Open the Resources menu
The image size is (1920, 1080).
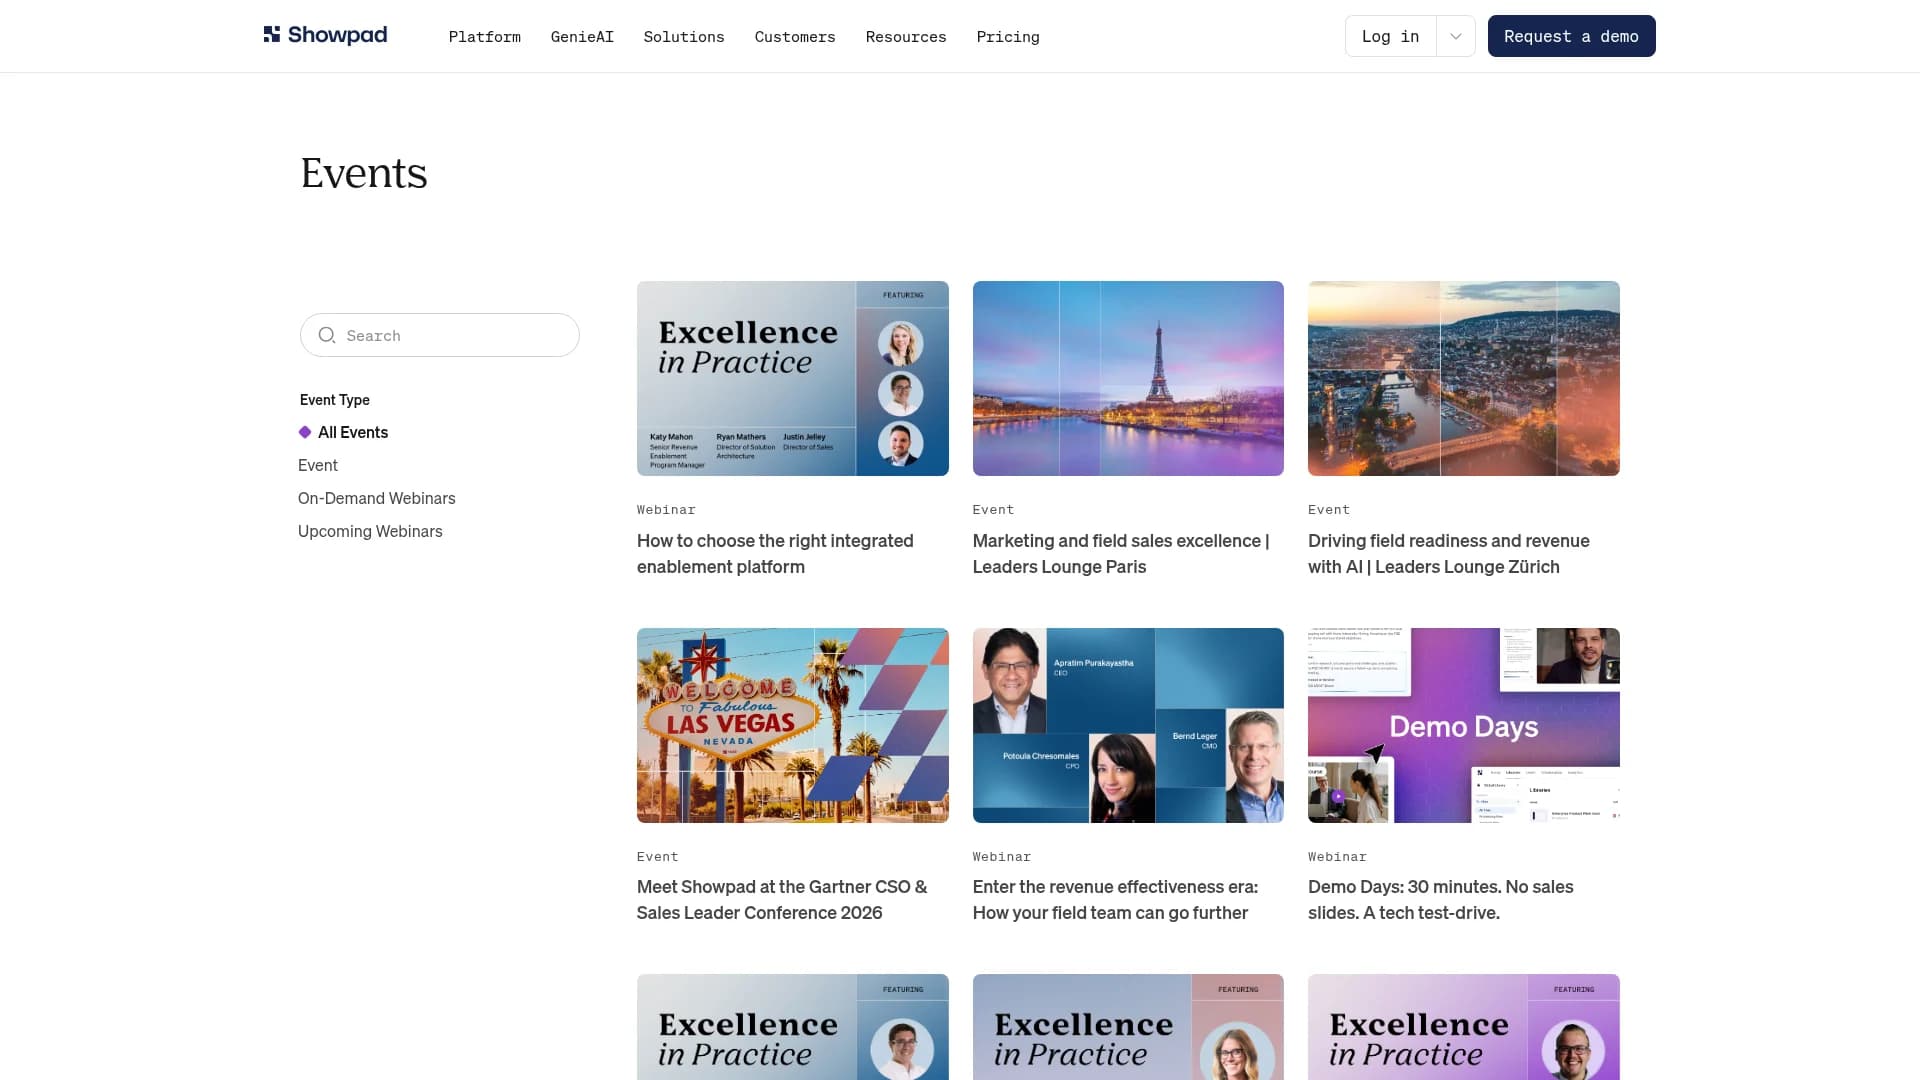tap(906, 37)
